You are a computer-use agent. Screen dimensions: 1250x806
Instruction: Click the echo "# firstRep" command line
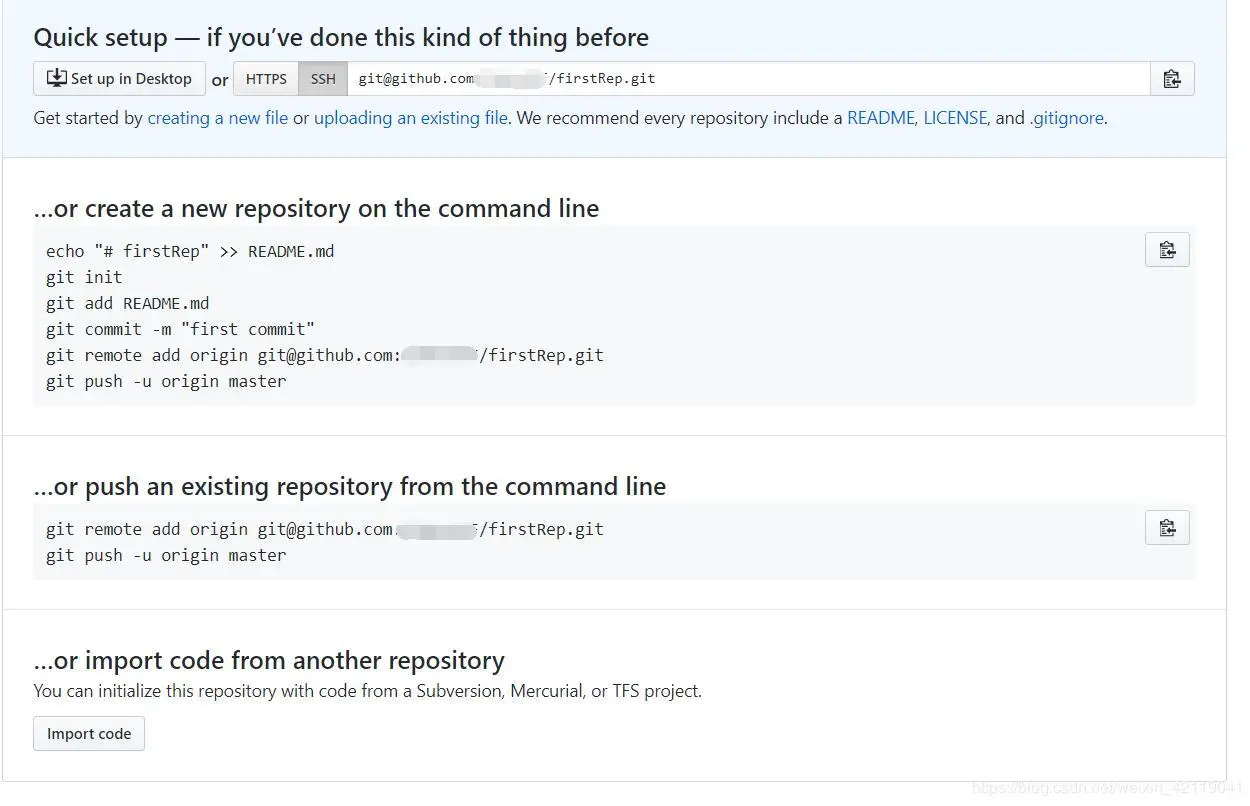[190, 251]
